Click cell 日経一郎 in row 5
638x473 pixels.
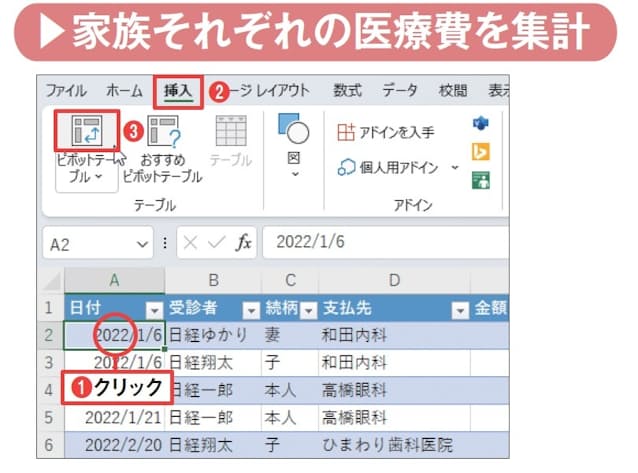click(x=213, y=418)
